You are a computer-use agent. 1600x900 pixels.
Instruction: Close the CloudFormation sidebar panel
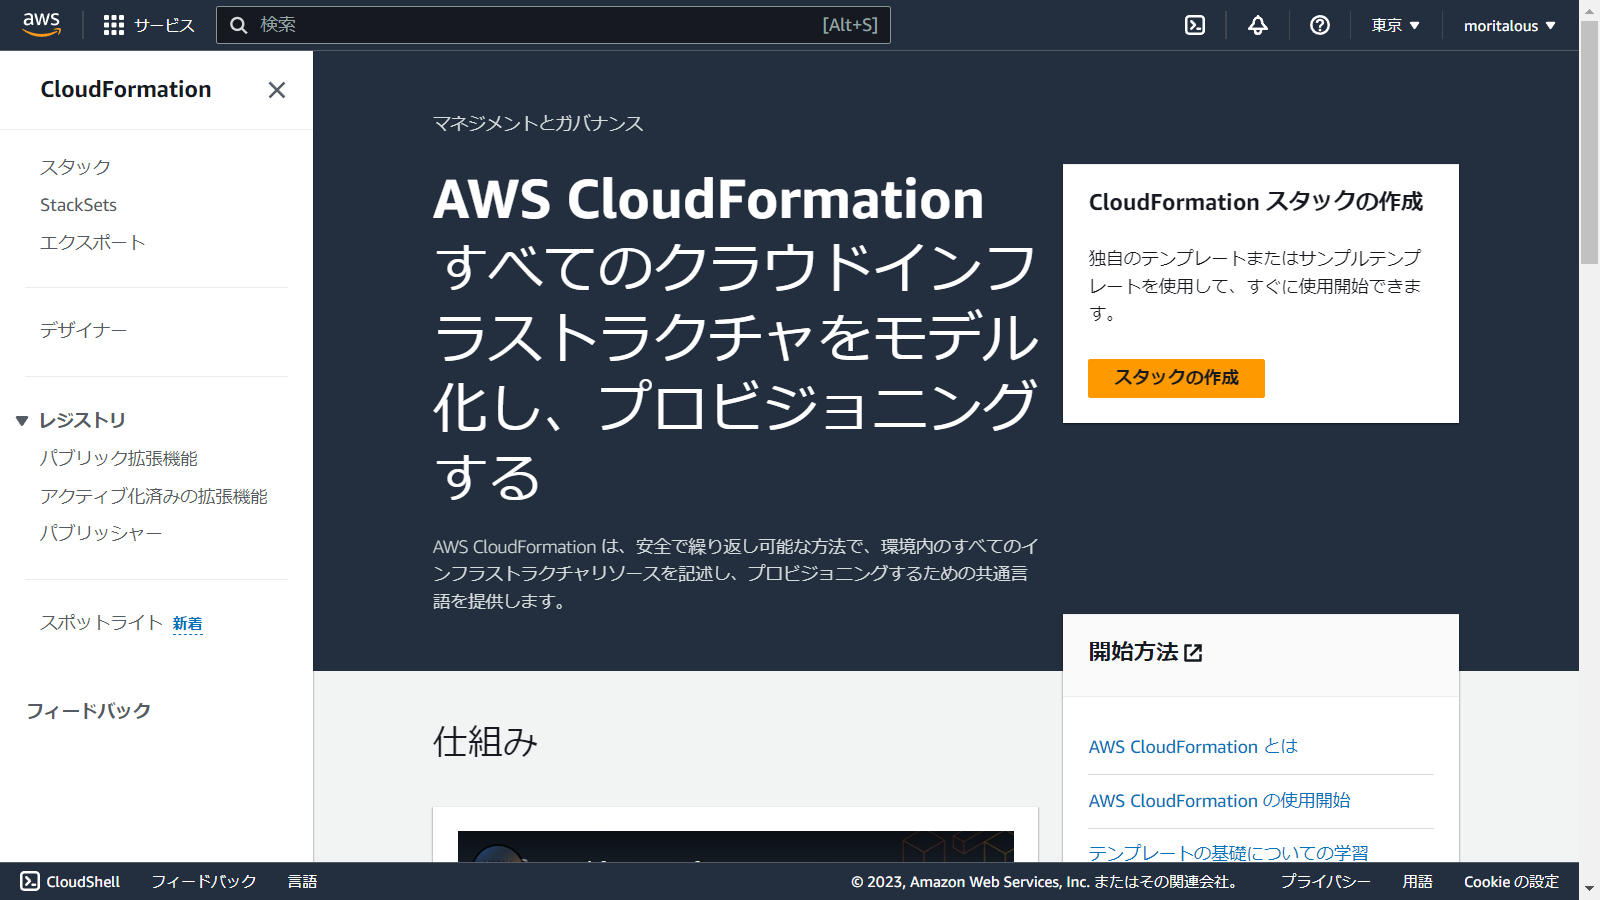pos(277,90)
